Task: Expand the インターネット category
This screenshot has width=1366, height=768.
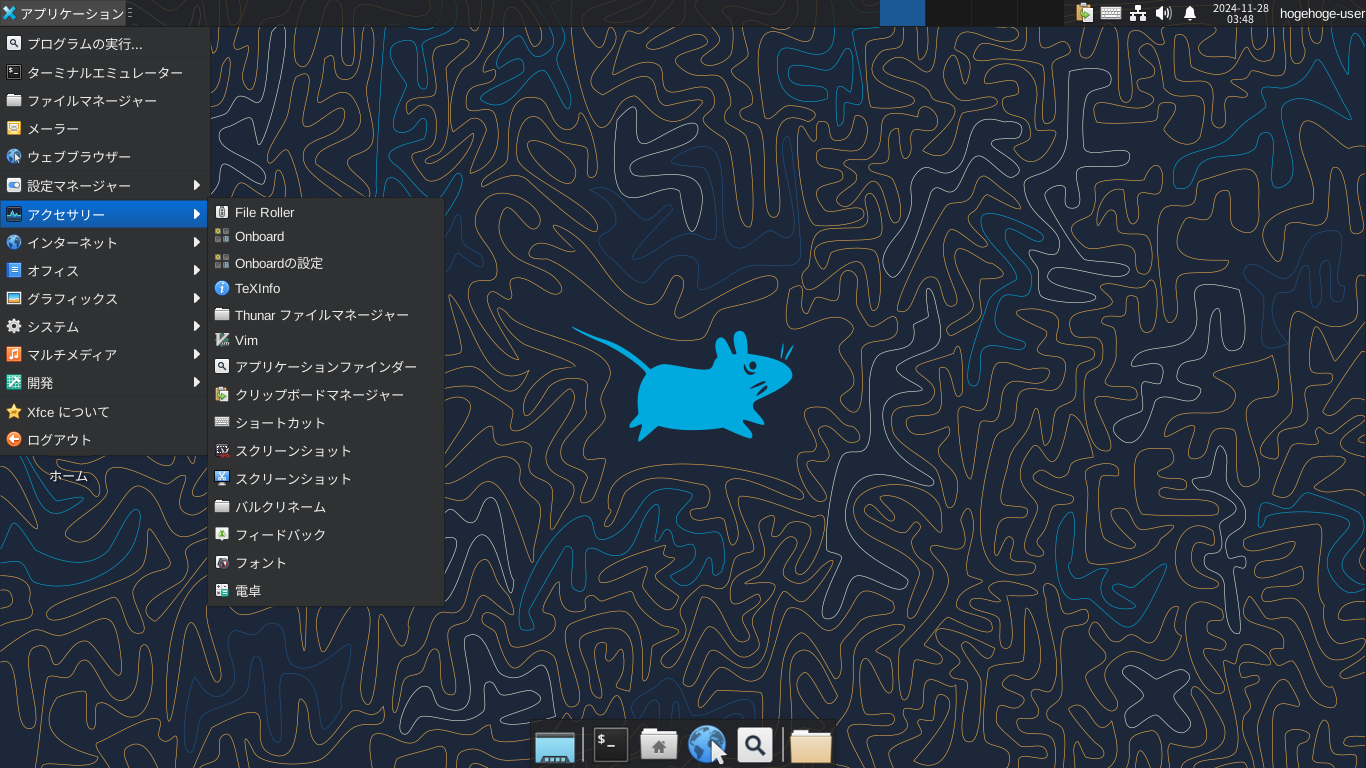Action: click(x=105, y=243)
